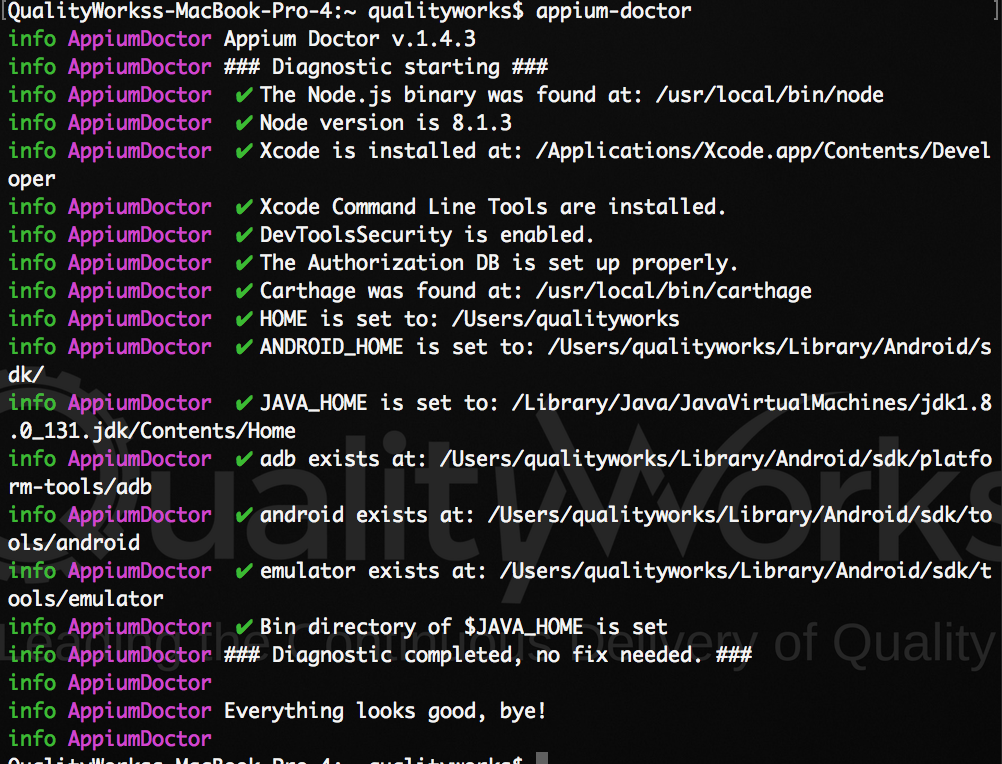The width and height of the screenshot is (1002, 764).
Task: Click the checkmark before 'The Authorization DB'
Action: tap(243, 263)
